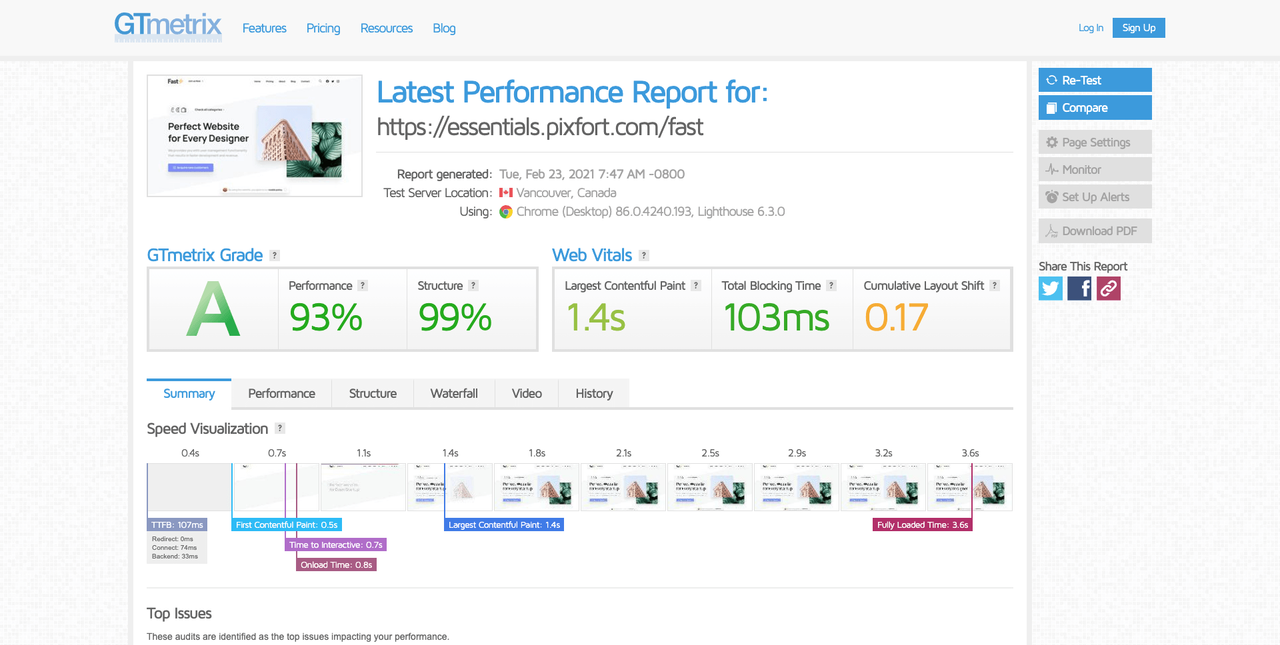This screenshot has height=645, width=1280.
Task: Open help icon for Total Blocking Time
Action: pos(831,286)
